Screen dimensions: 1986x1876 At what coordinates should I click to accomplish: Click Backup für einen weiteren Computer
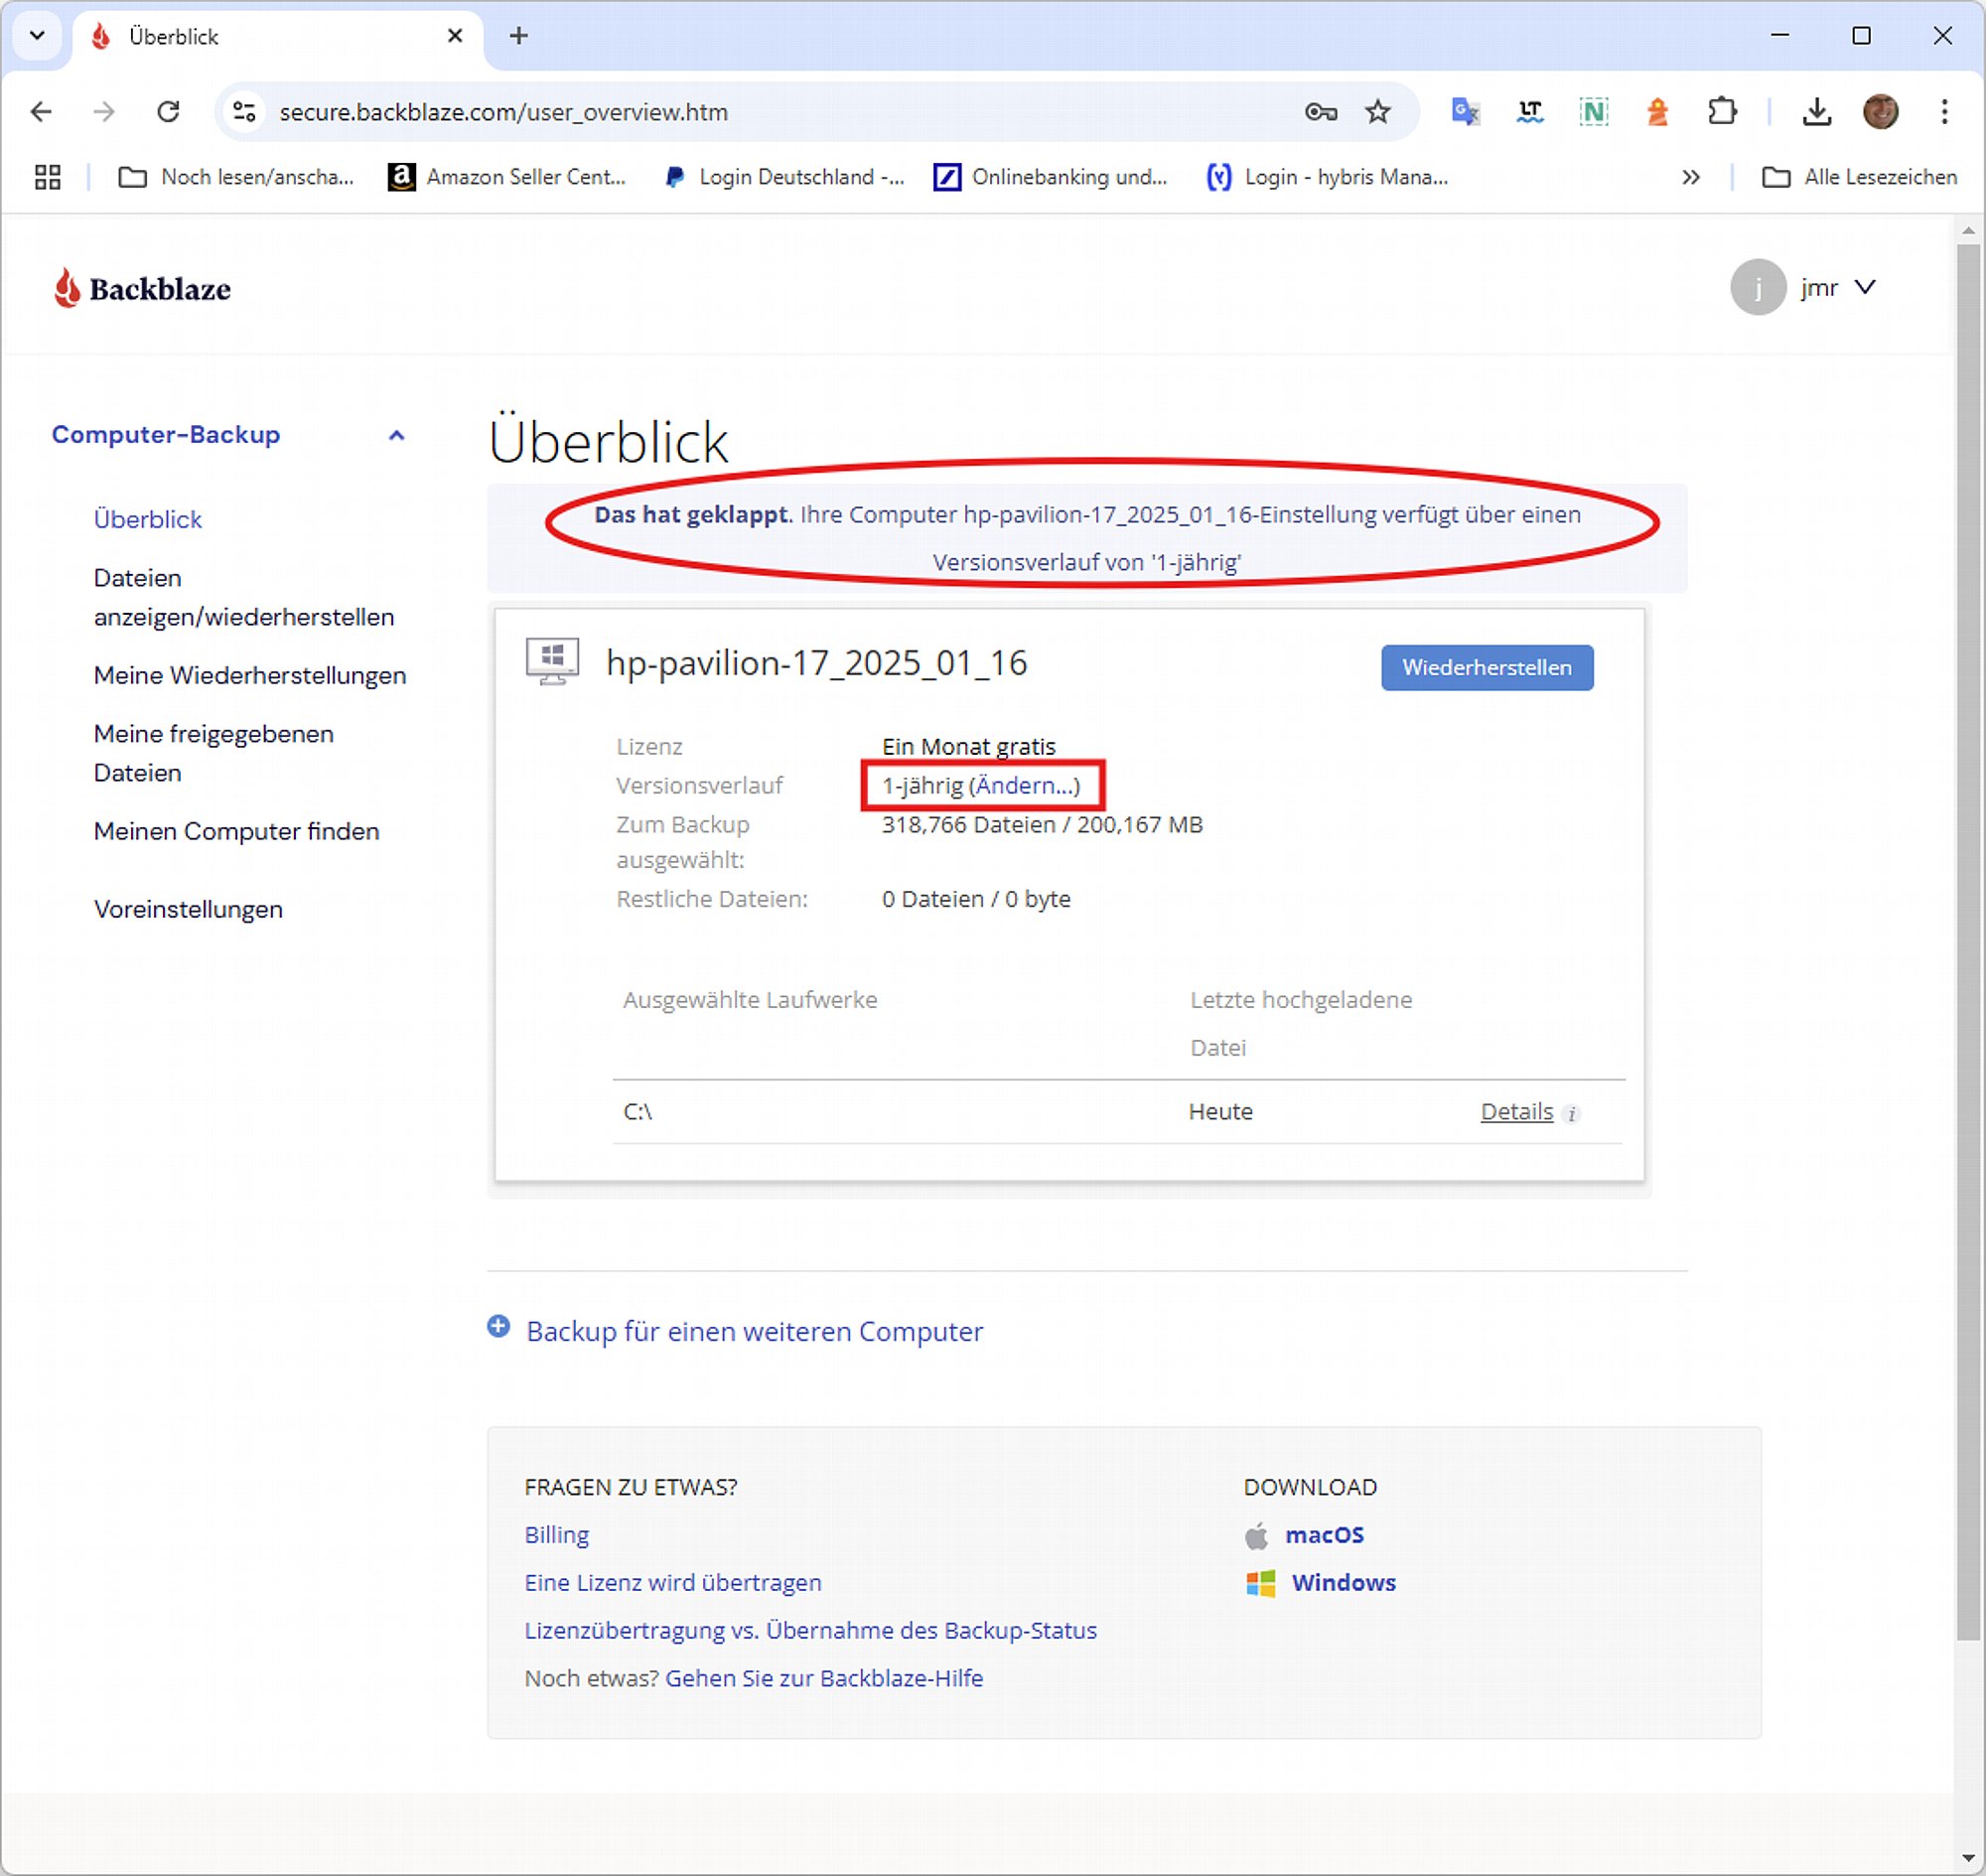755,1331
